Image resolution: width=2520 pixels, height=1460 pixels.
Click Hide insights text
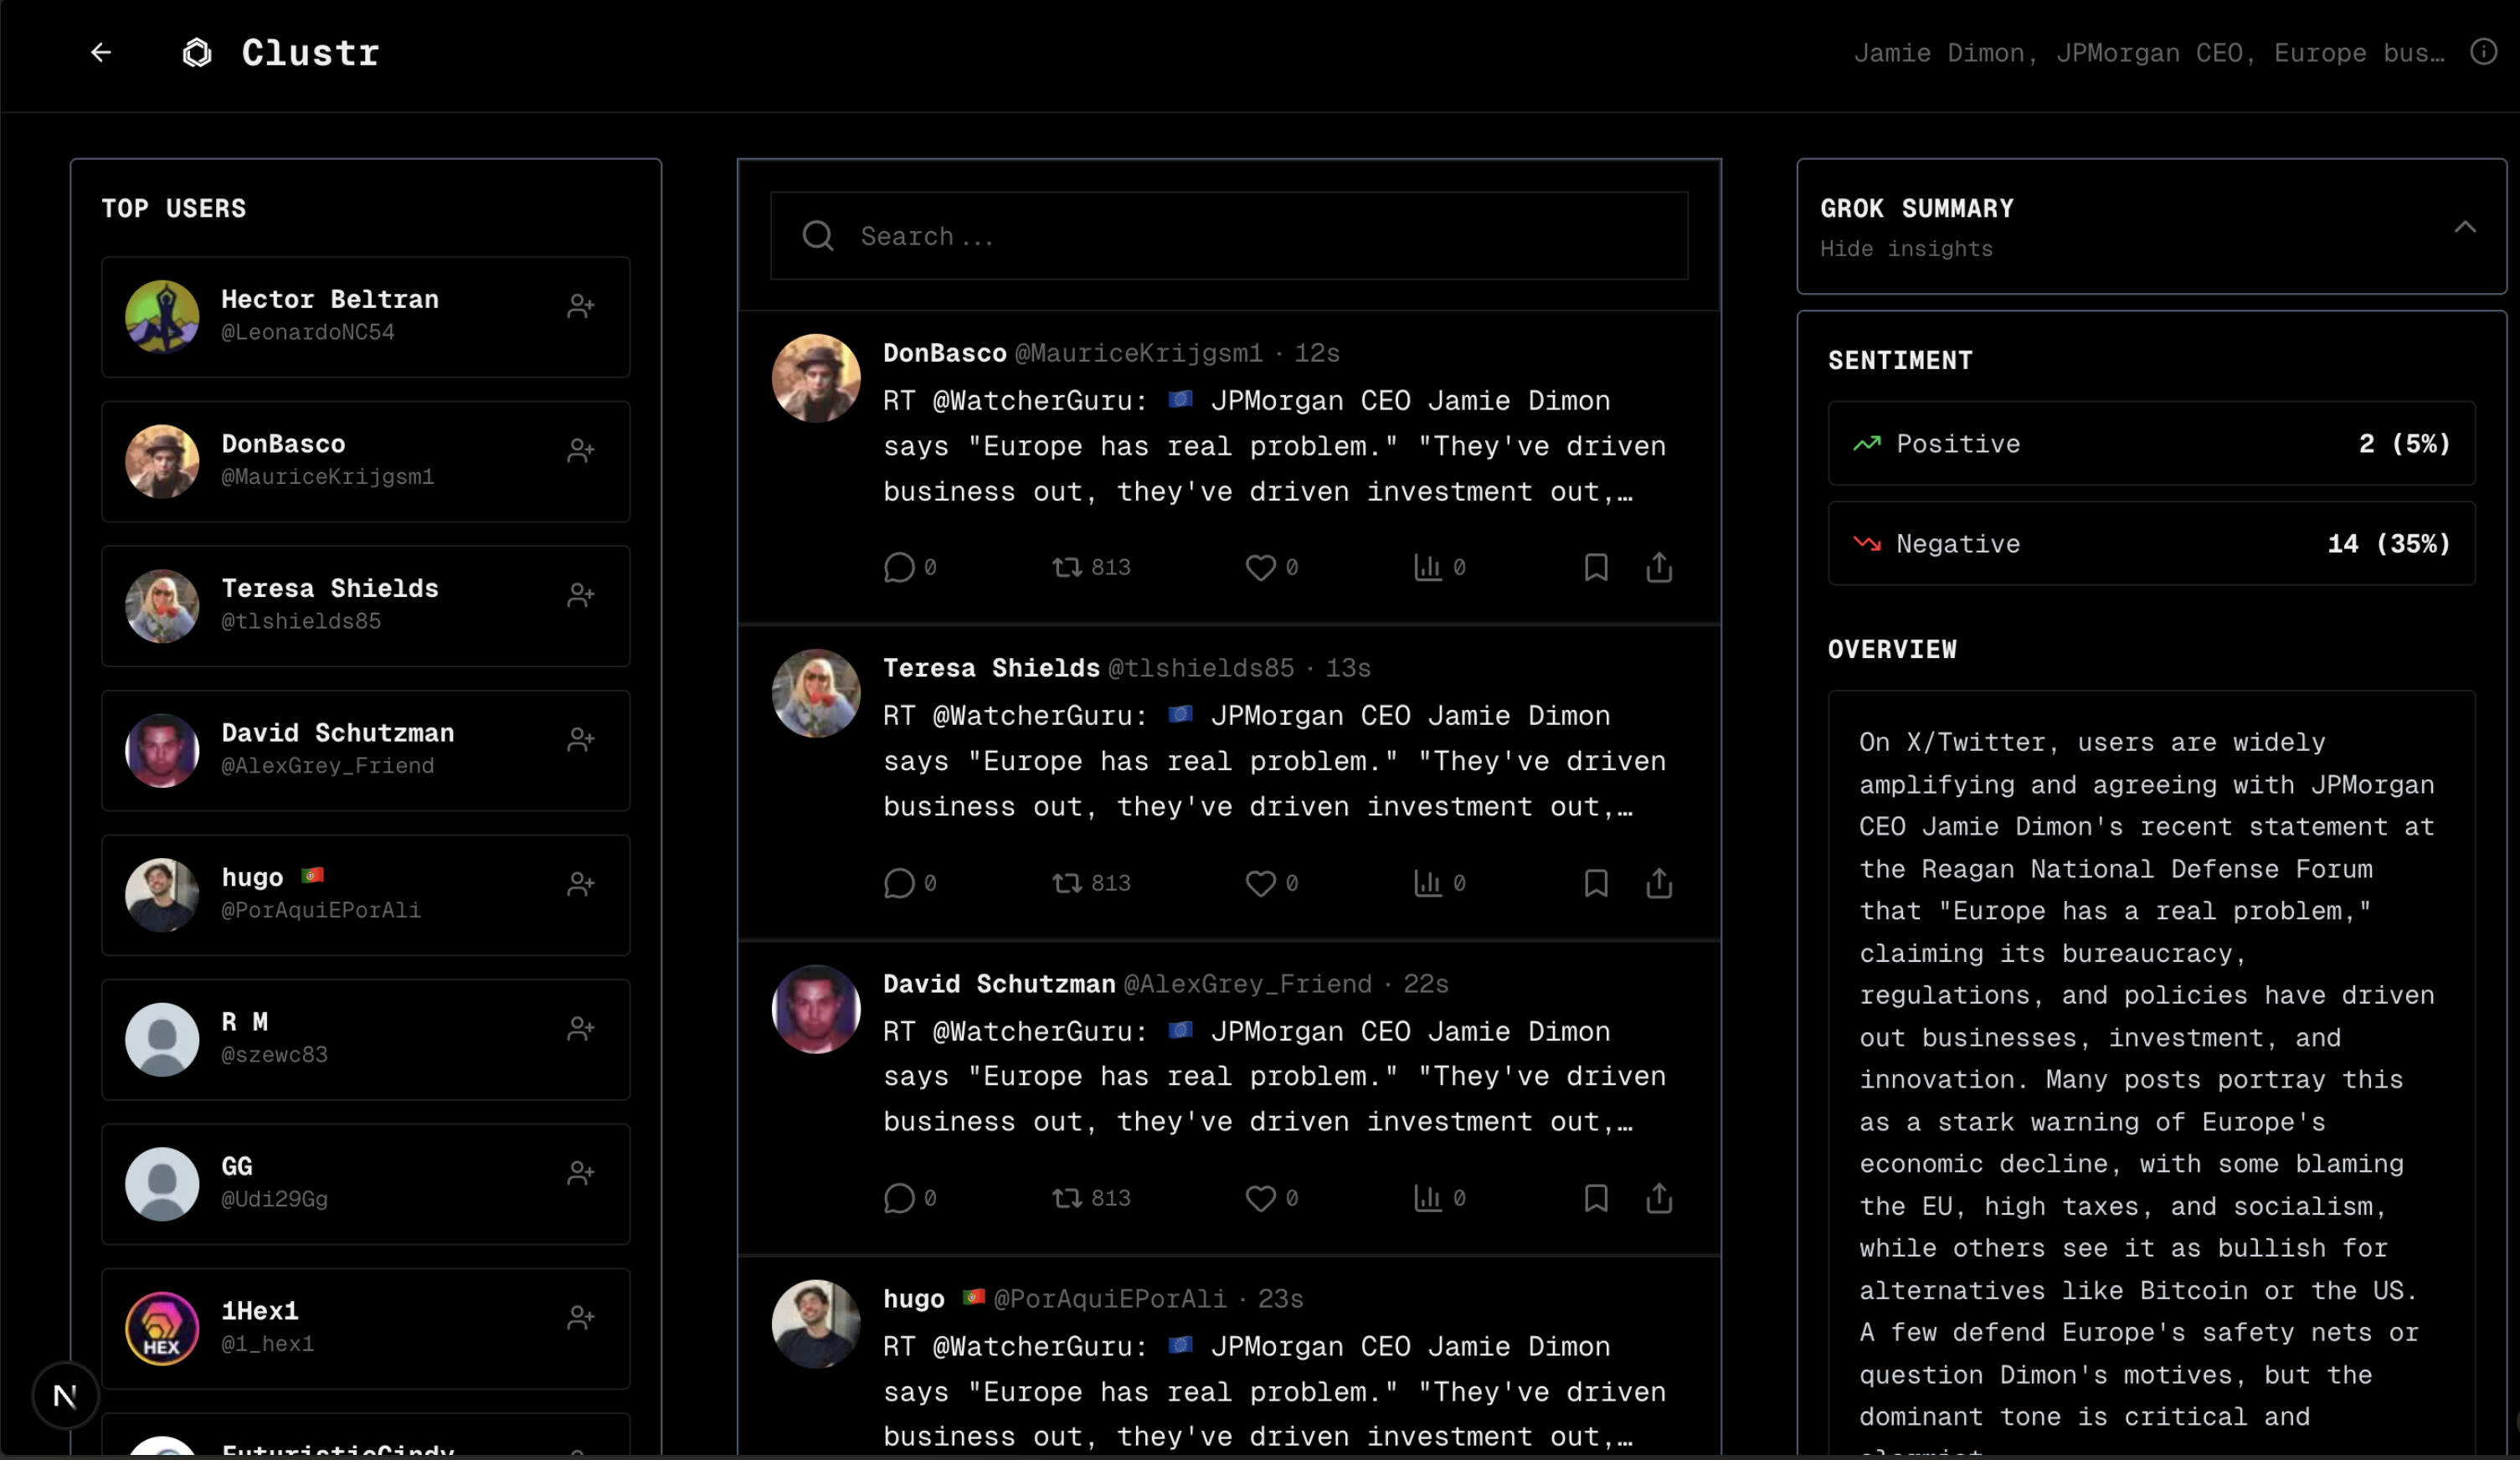coord(1906,249)
